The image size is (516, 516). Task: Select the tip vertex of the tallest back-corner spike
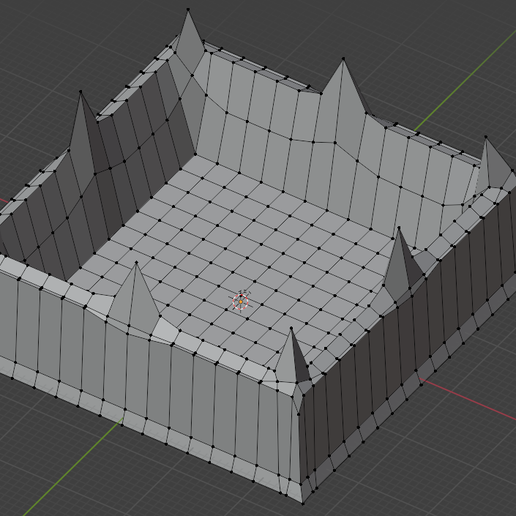[188, 10]
